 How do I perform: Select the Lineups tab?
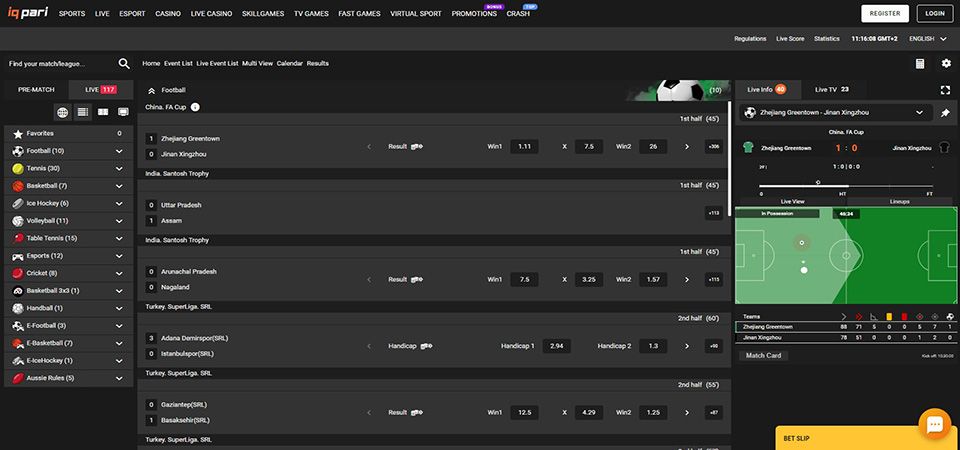click(900, 201)
